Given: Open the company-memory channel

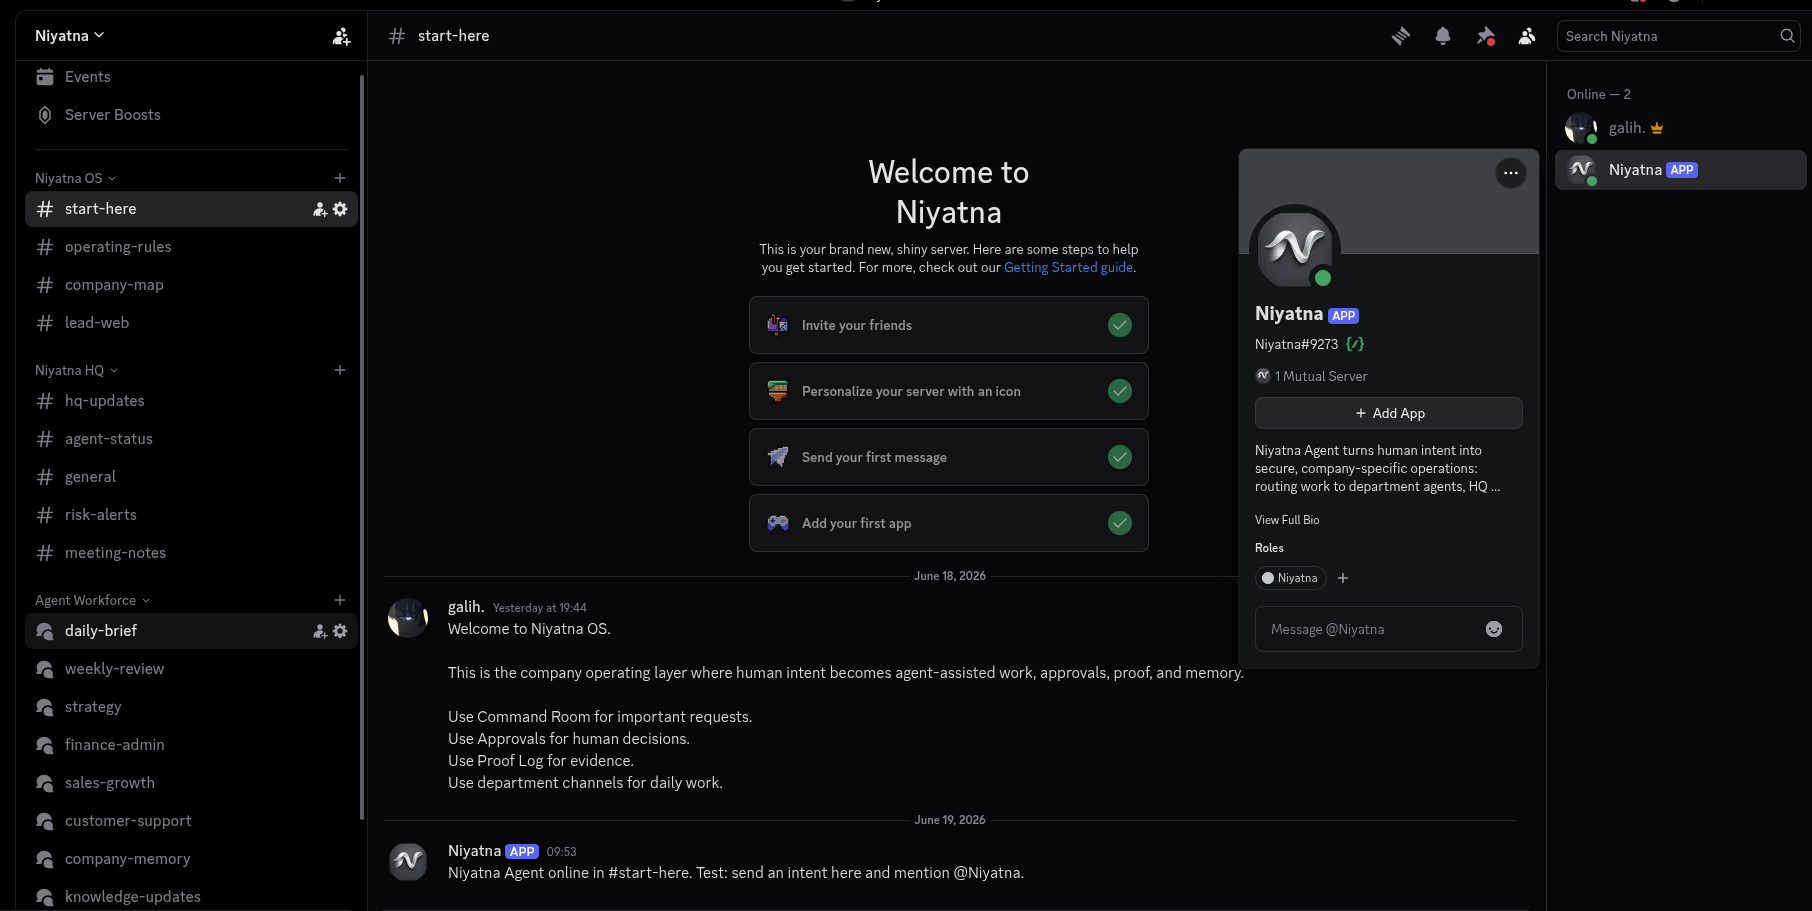Looking at the screenshot, I should click(190, 859).
